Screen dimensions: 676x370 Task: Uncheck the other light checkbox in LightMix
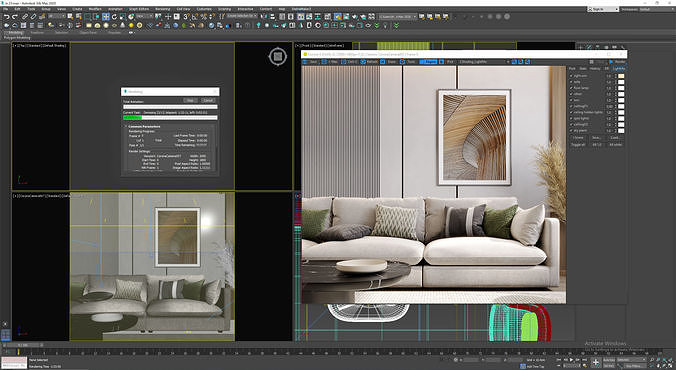tap(572, 94)
